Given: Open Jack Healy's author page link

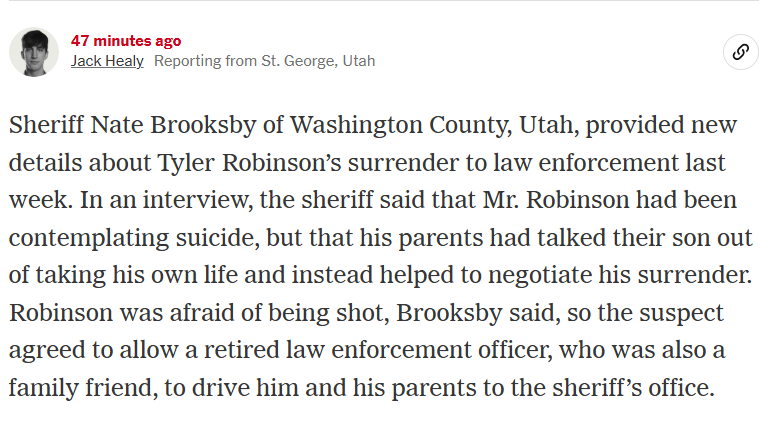Looking at the screenshot, I should (107, 61).
